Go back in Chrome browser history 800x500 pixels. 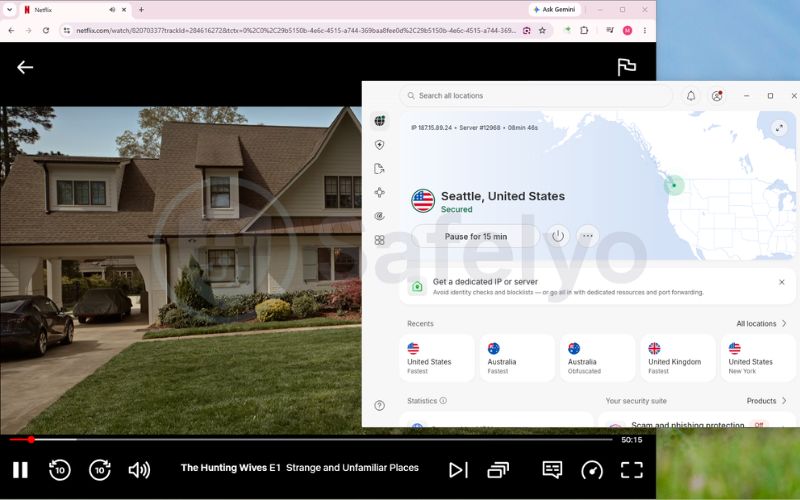(x=11, y=31)
